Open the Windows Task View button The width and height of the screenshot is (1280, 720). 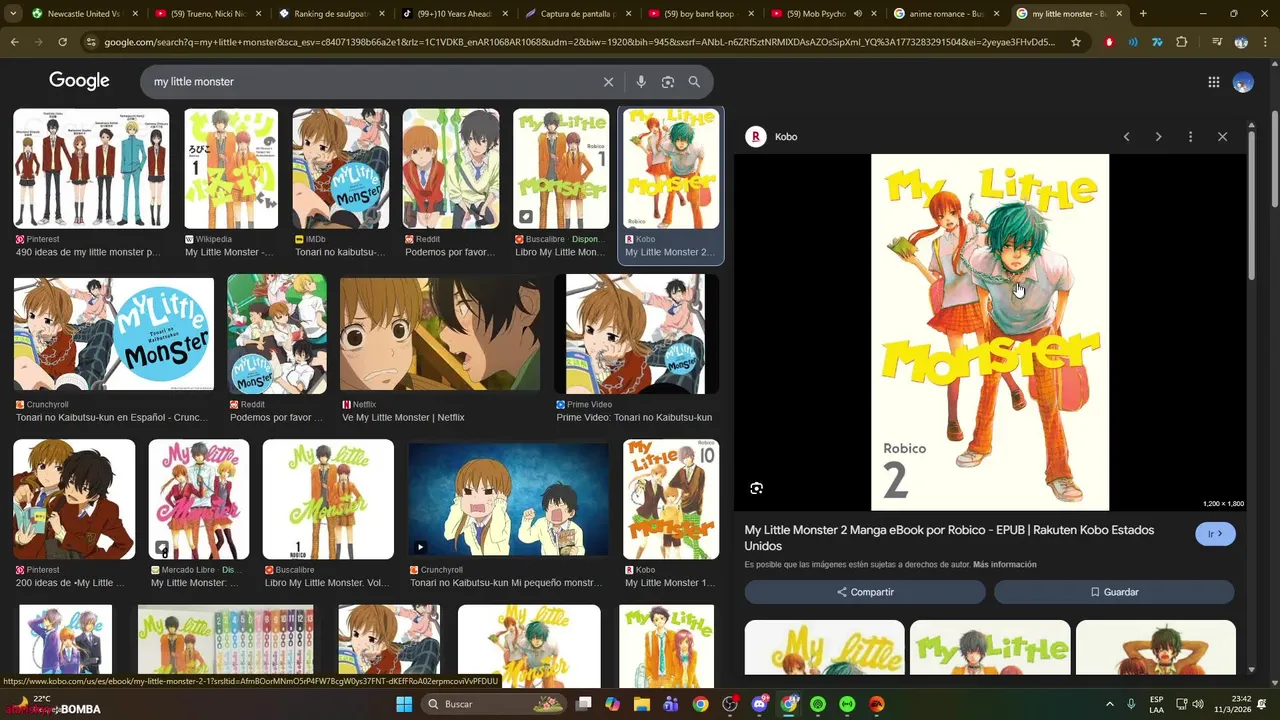[584, 704]
